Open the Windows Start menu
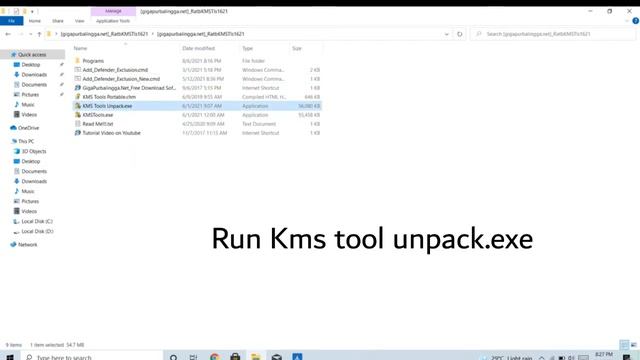640x360 pixels. 10,357
